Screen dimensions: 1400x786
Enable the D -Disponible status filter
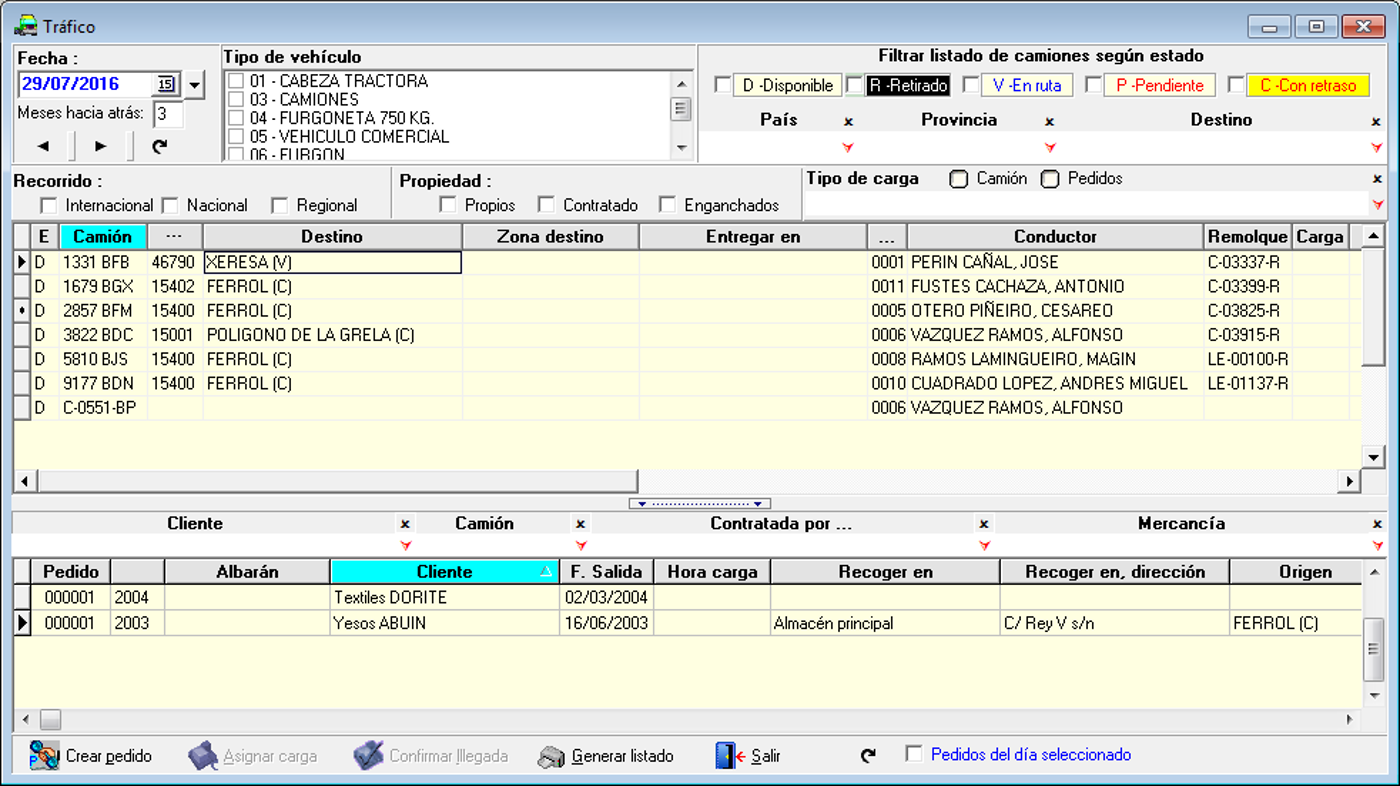(x=723, y=86)
